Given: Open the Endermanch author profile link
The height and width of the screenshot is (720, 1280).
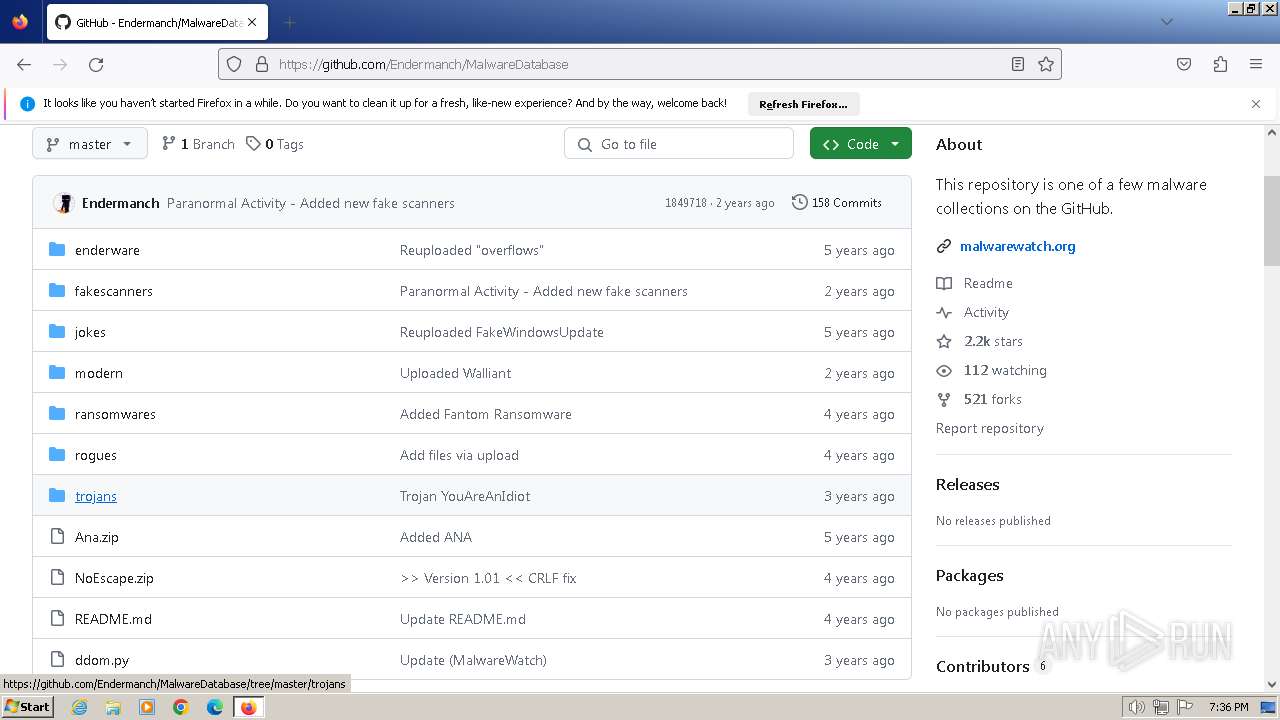Looking at the screenshot, I should point(120,203).
